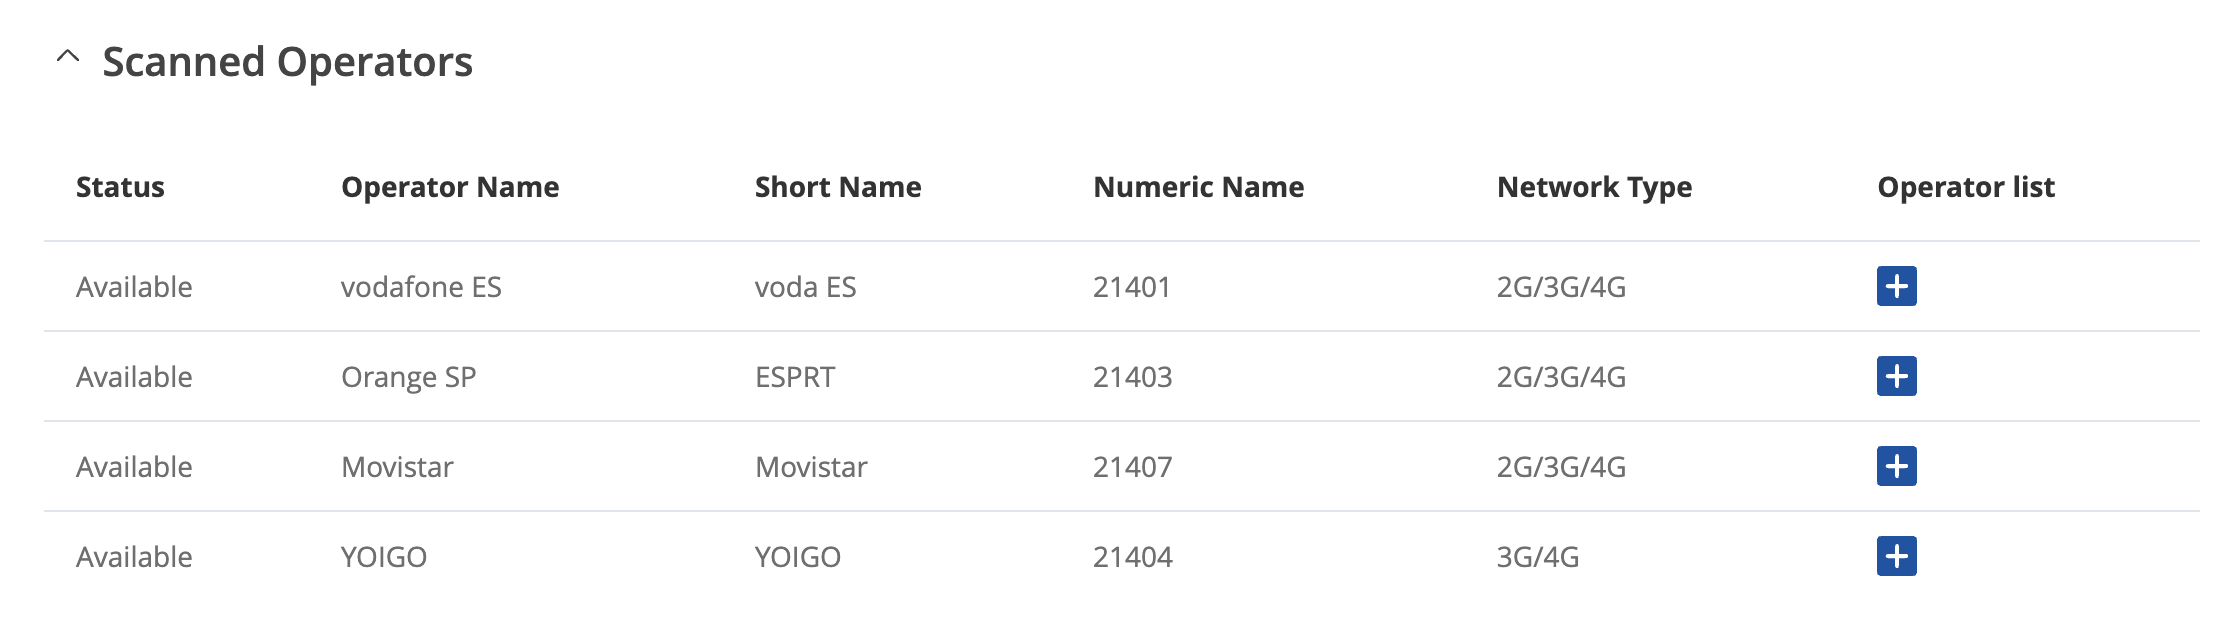Select the Operator Name column header
This screenshot has width=2224, height=632.
pos(450,187)
